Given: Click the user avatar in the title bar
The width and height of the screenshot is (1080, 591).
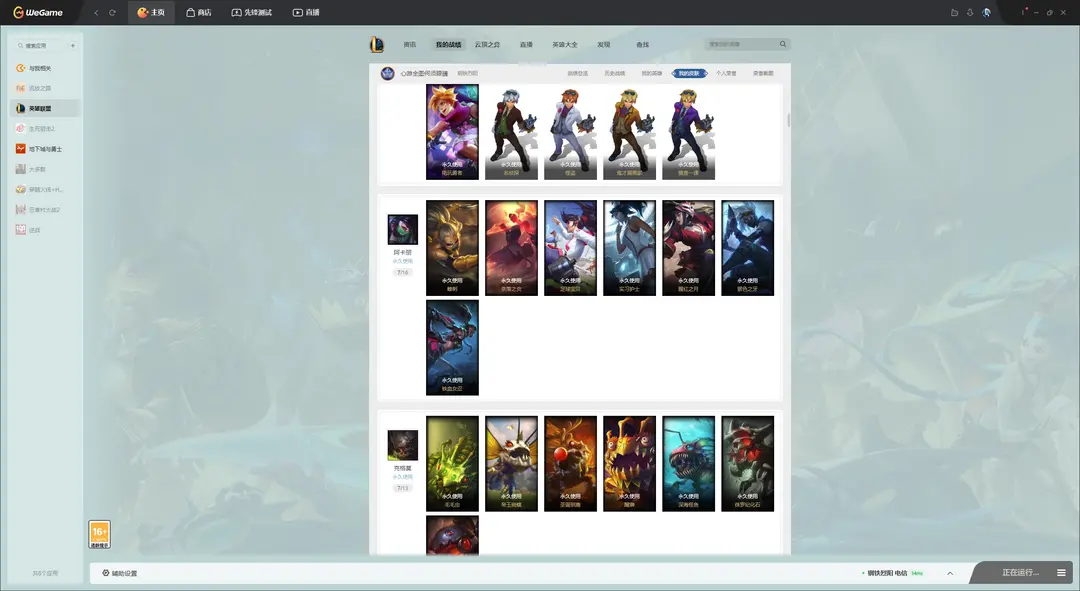Looking at the screenshot, I should [986, 12].
